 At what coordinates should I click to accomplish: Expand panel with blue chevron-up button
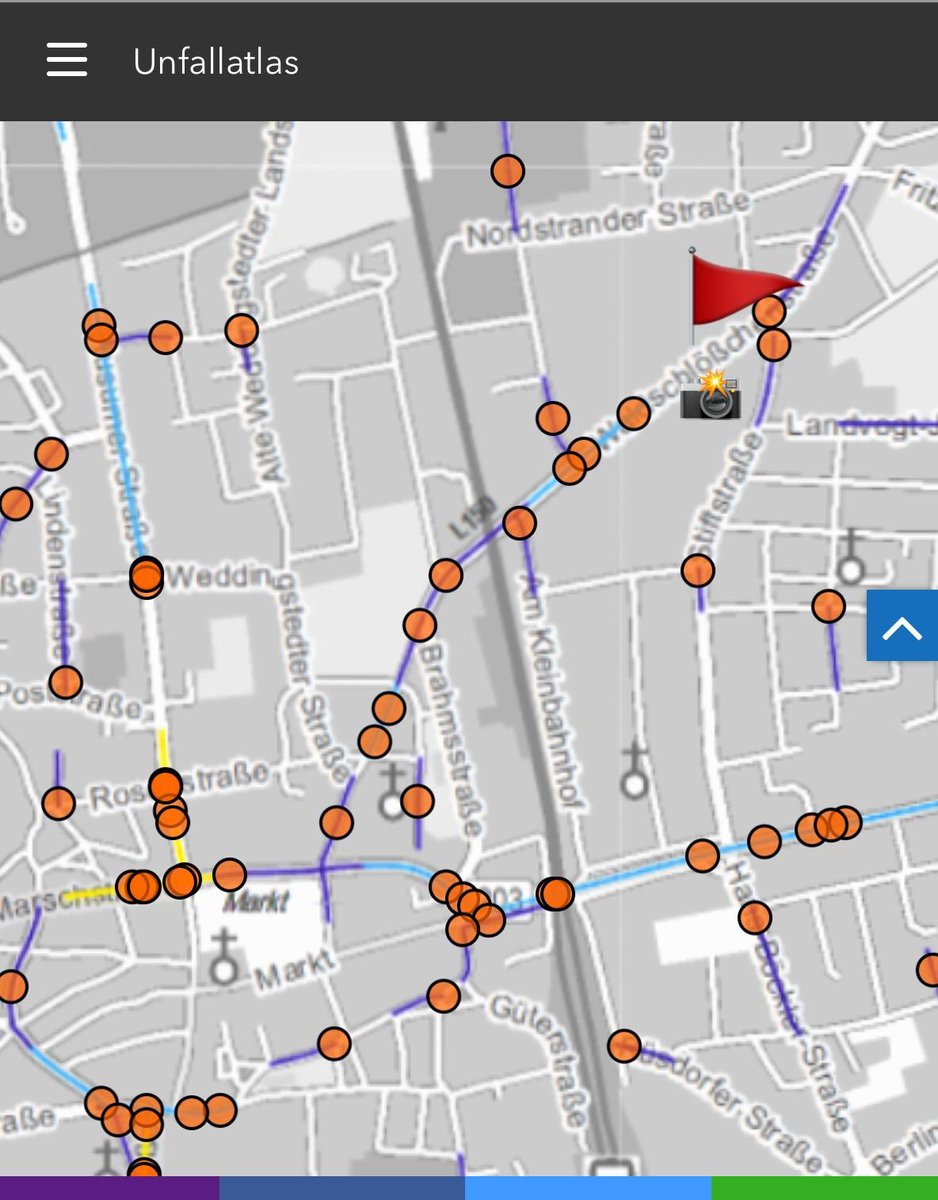click(902, 626)
